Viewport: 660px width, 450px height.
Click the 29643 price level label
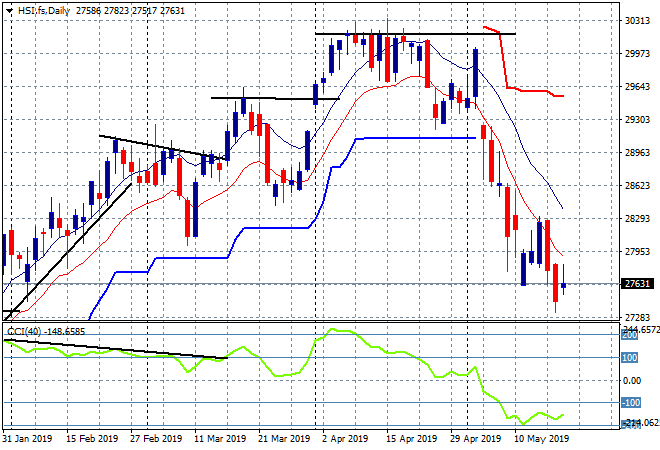[637, 87]
